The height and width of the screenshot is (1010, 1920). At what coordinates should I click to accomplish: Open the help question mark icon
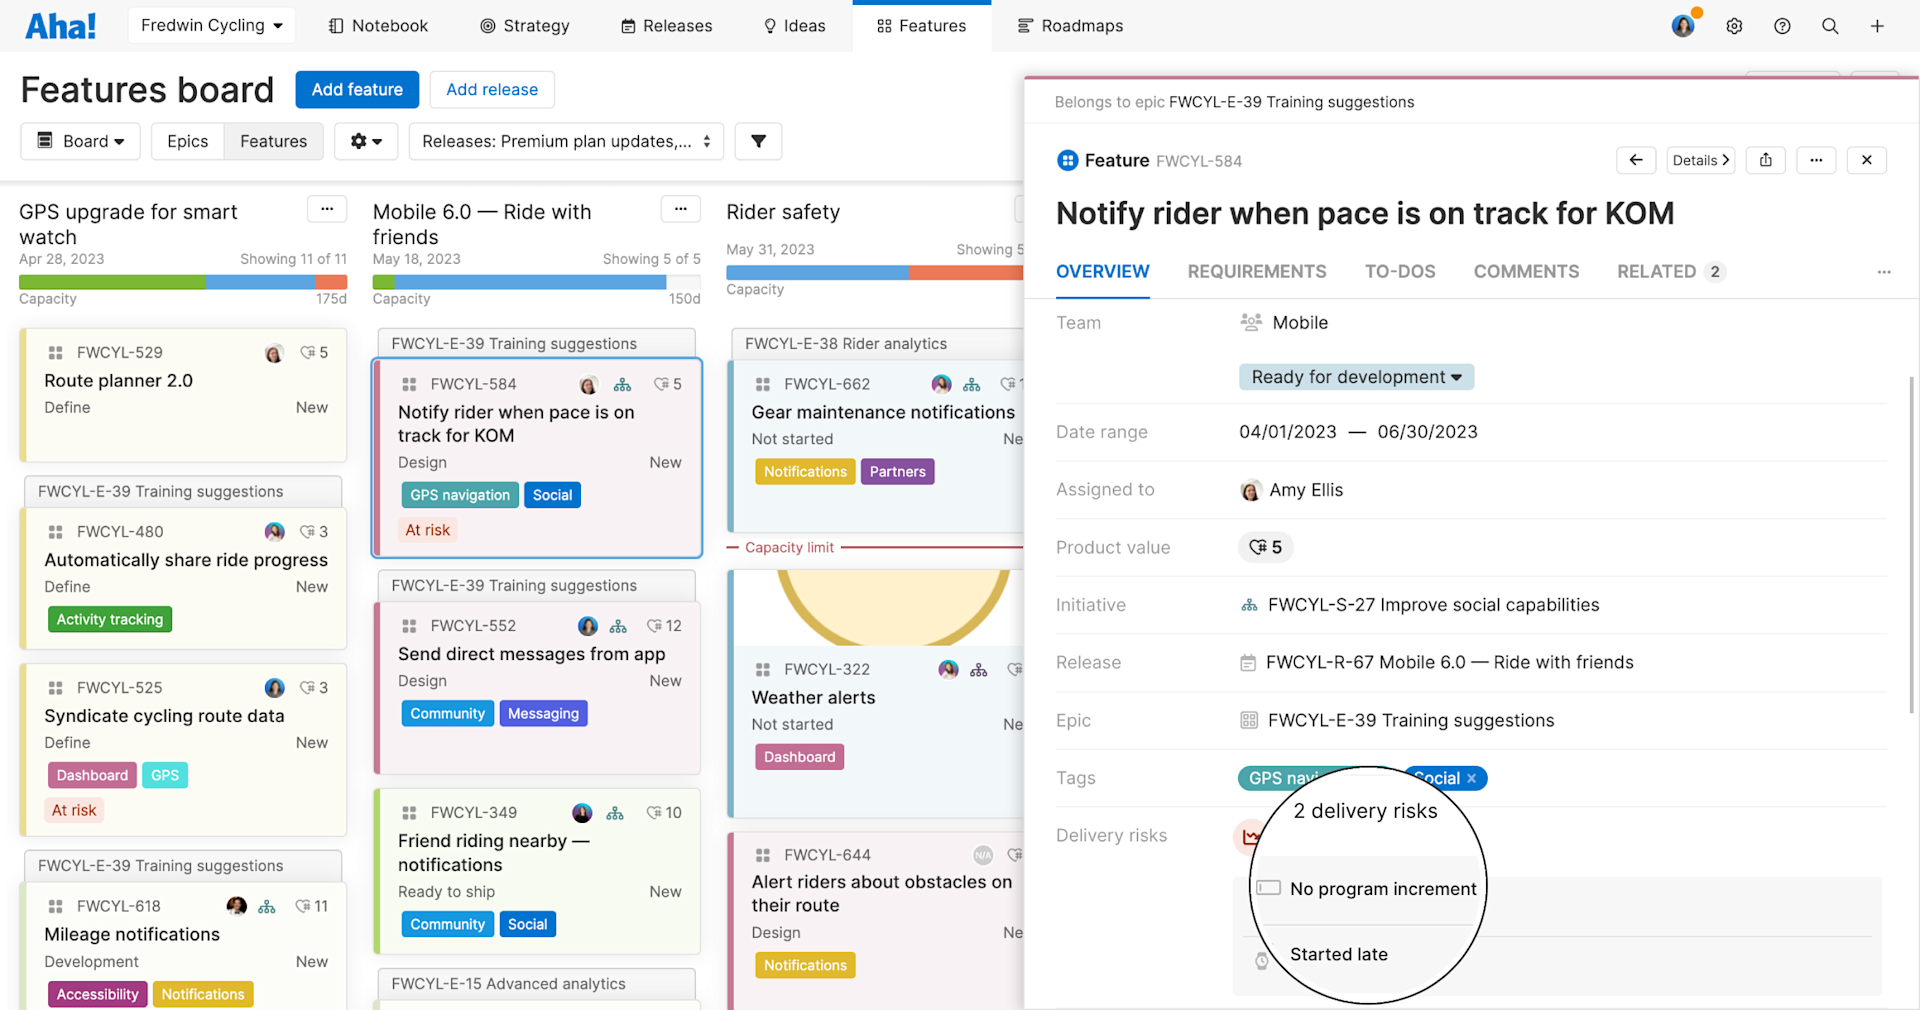[1782, 26]
